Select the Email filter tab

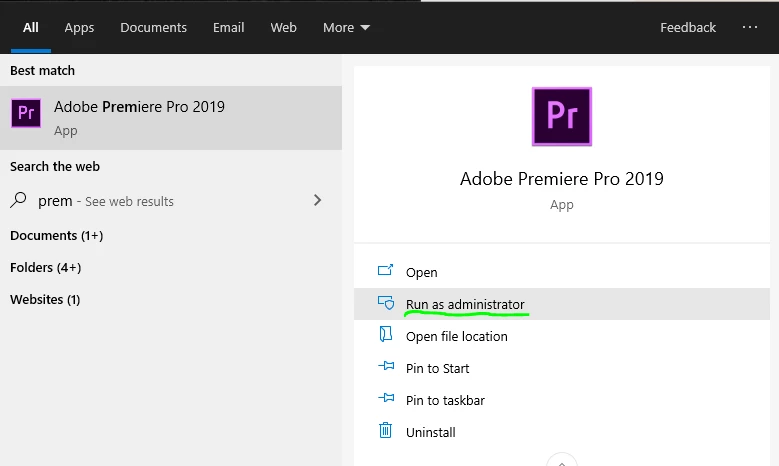(x=229, y=27)
